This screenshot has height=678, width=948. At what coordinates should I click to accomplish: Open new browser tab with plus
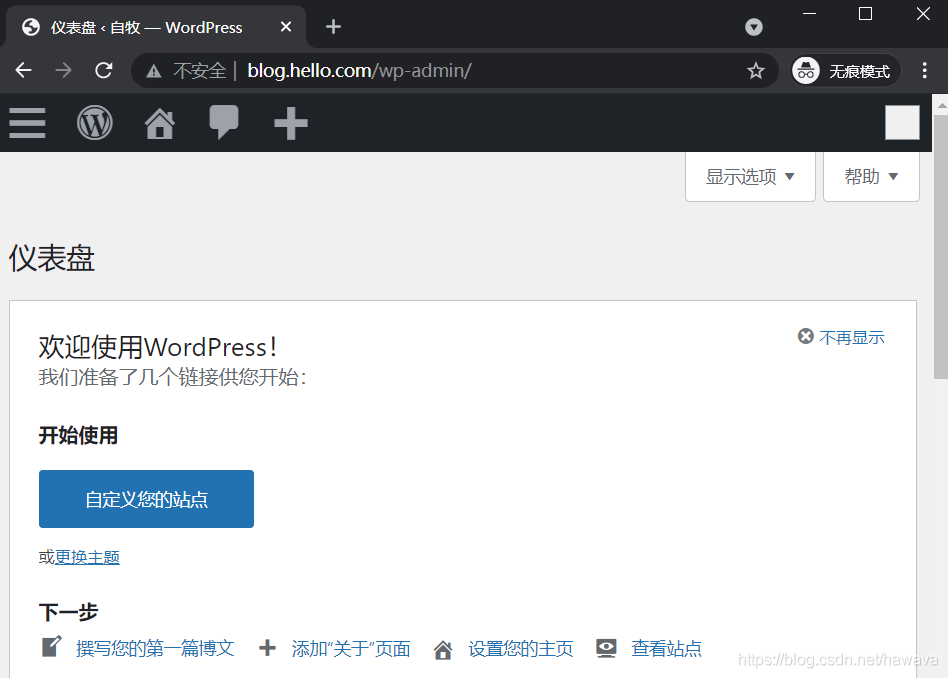point(333,27)
